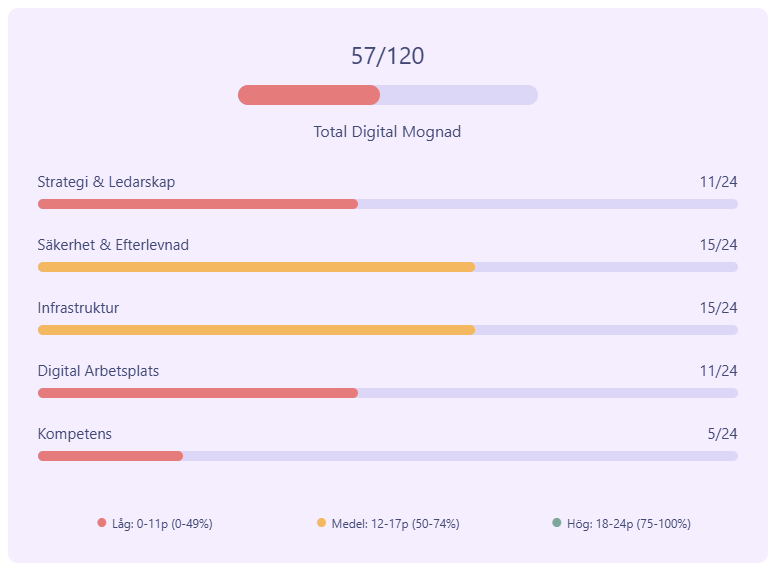Click the Hög: 18-24p legend text
Screen dimensions: 773x567
click(x=628, y=524)
